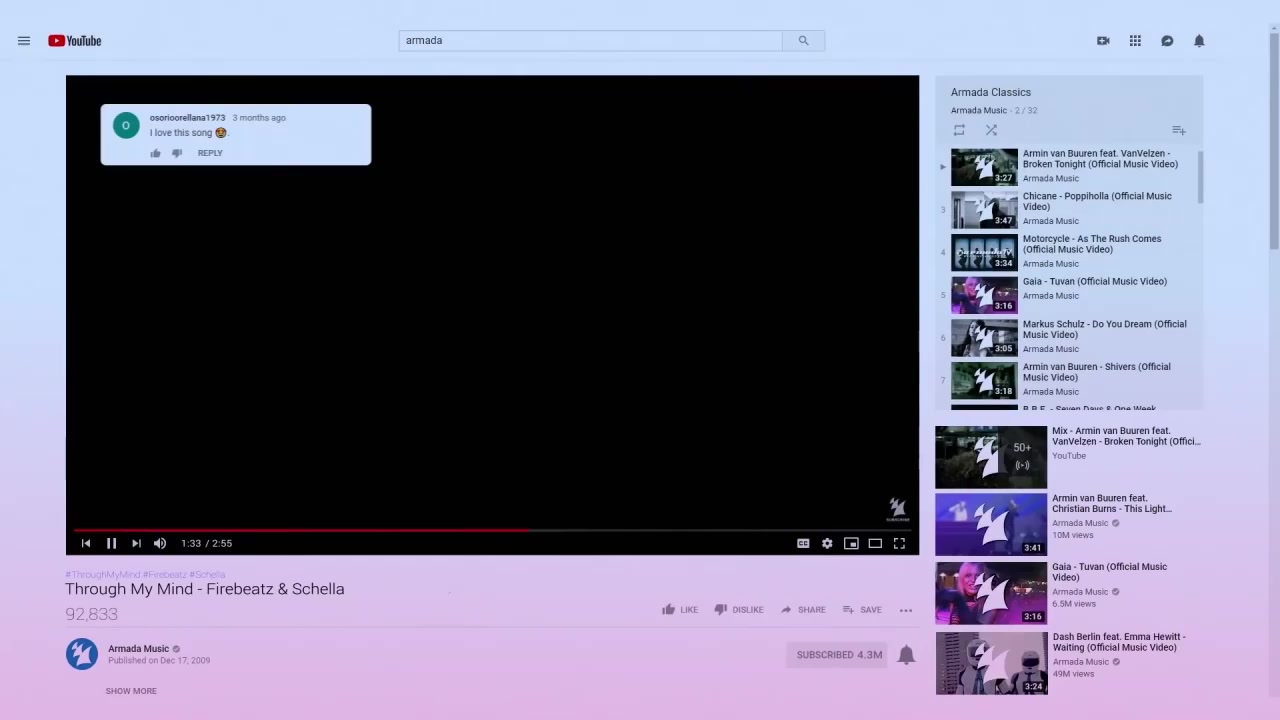This screenshot has height=720, width=1280.
Task: Click the page vertical scrollbar
Action: coord(1273,140)
